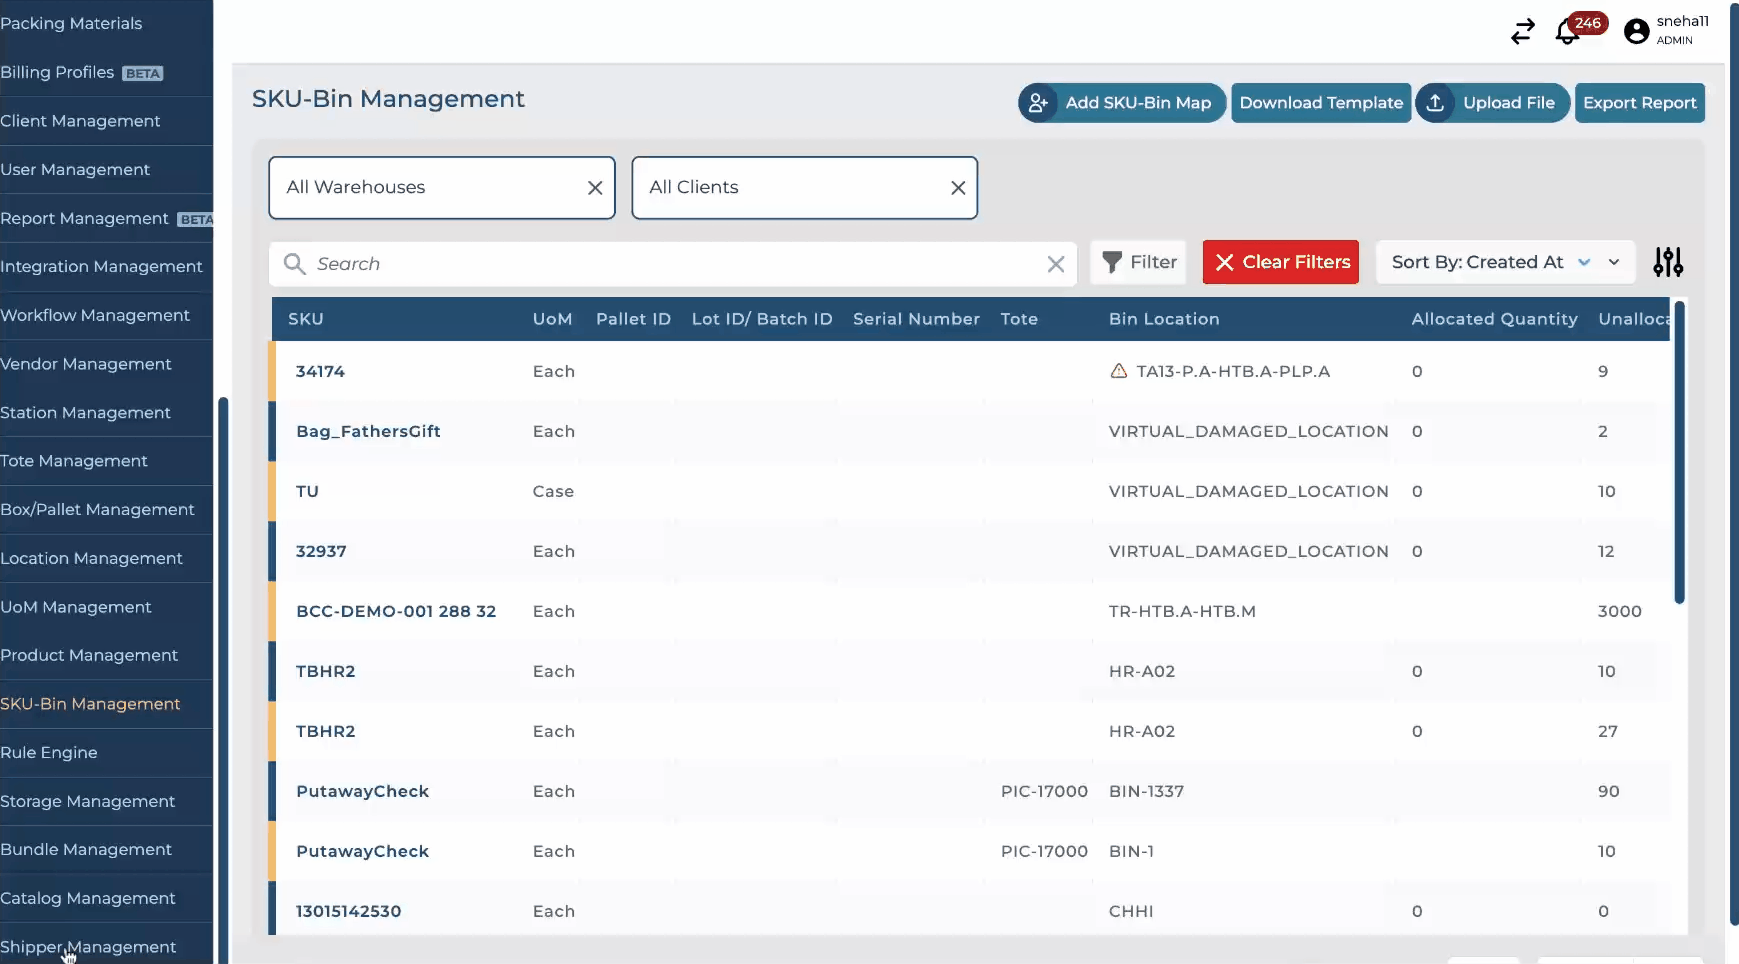Image resolution: width=1739 pixels, height=964 pixels.
Task: Open Location Management in sidebar
Action: click(92, 558)
